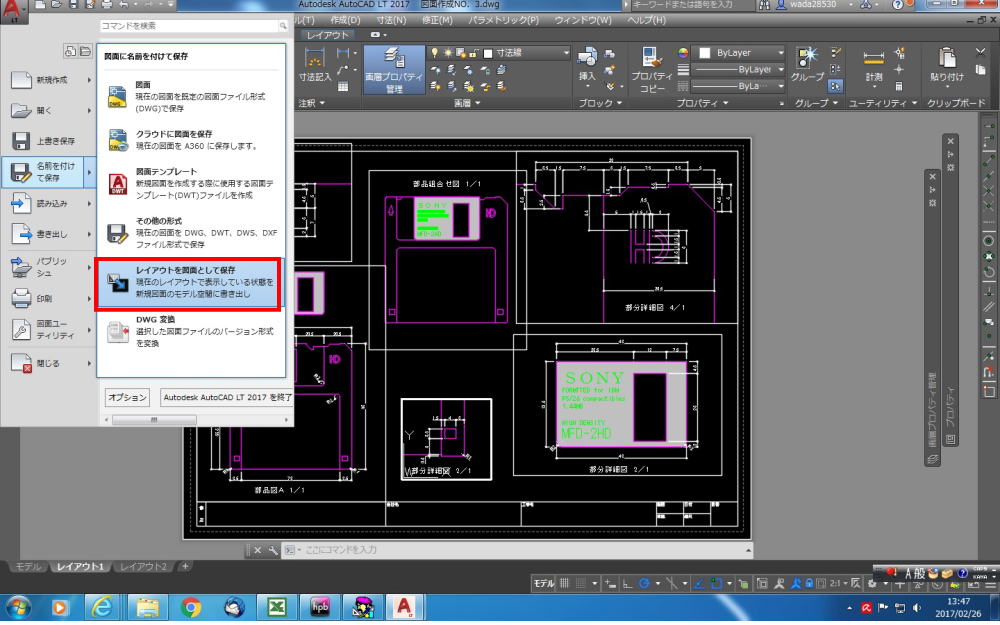Screen dimensions: 1000x625
Task: Click the recent documents icon in application menu
Action: pyautogui.click(x=71, y=51)
